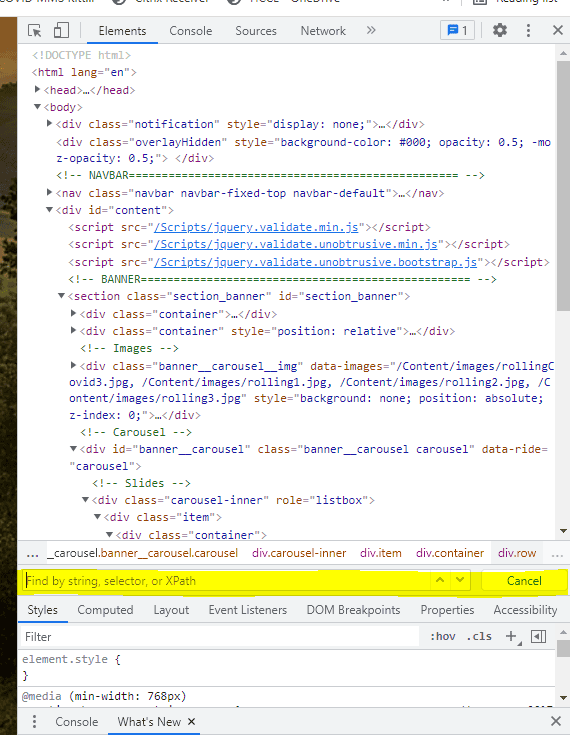Collapse the body element node

(38, 107)
